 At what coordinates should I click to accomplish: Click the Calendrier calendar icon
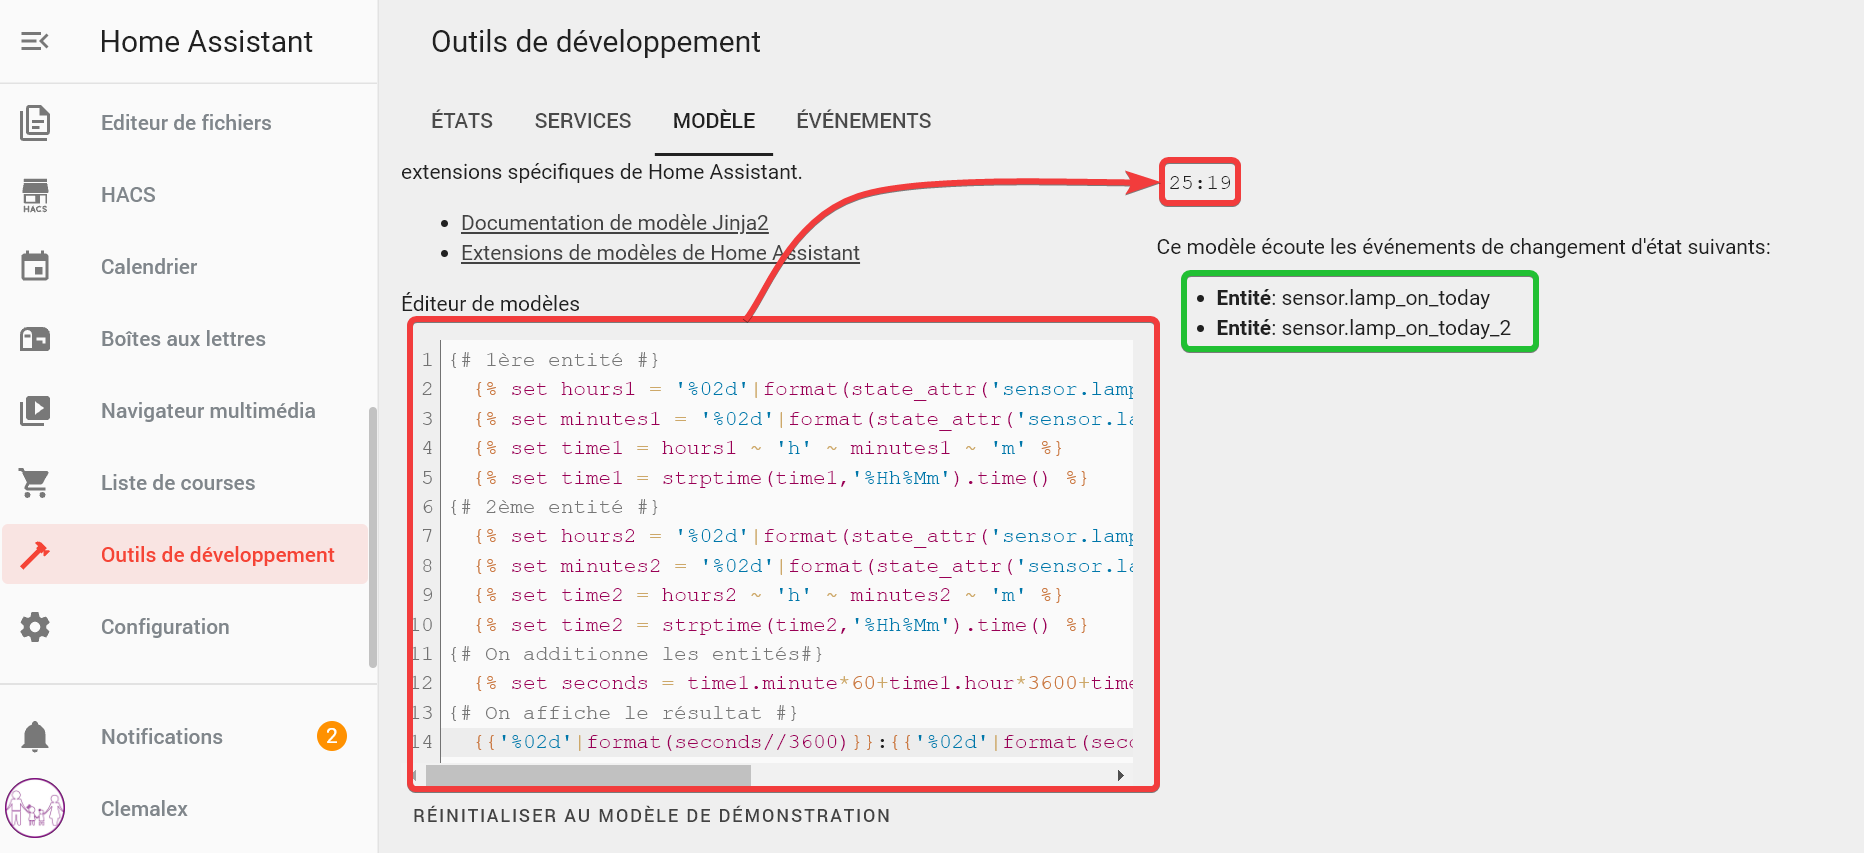tap(35, 267)
